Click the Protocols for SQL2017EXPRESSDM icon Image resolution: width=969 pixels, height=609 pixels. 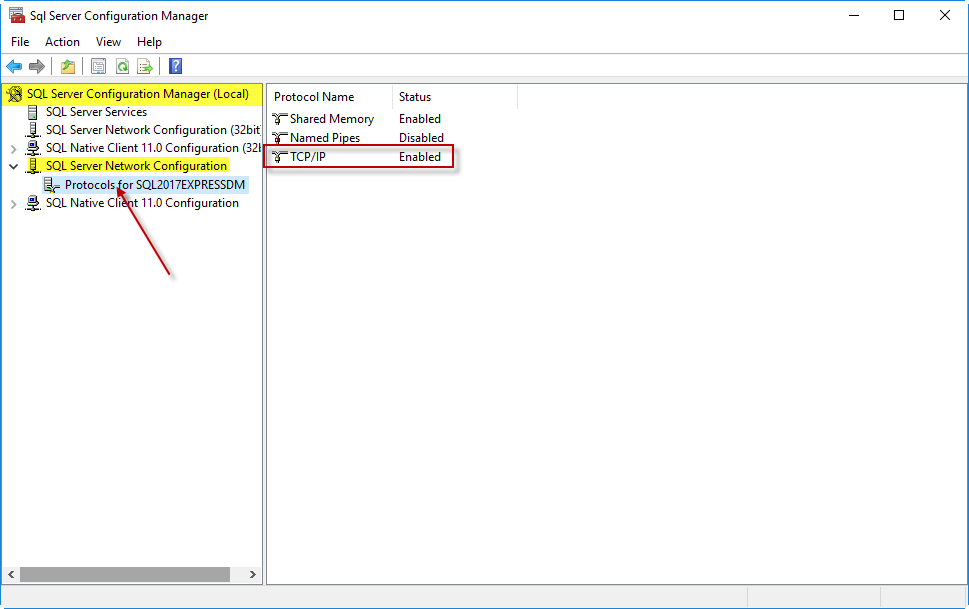coord(52,185)
